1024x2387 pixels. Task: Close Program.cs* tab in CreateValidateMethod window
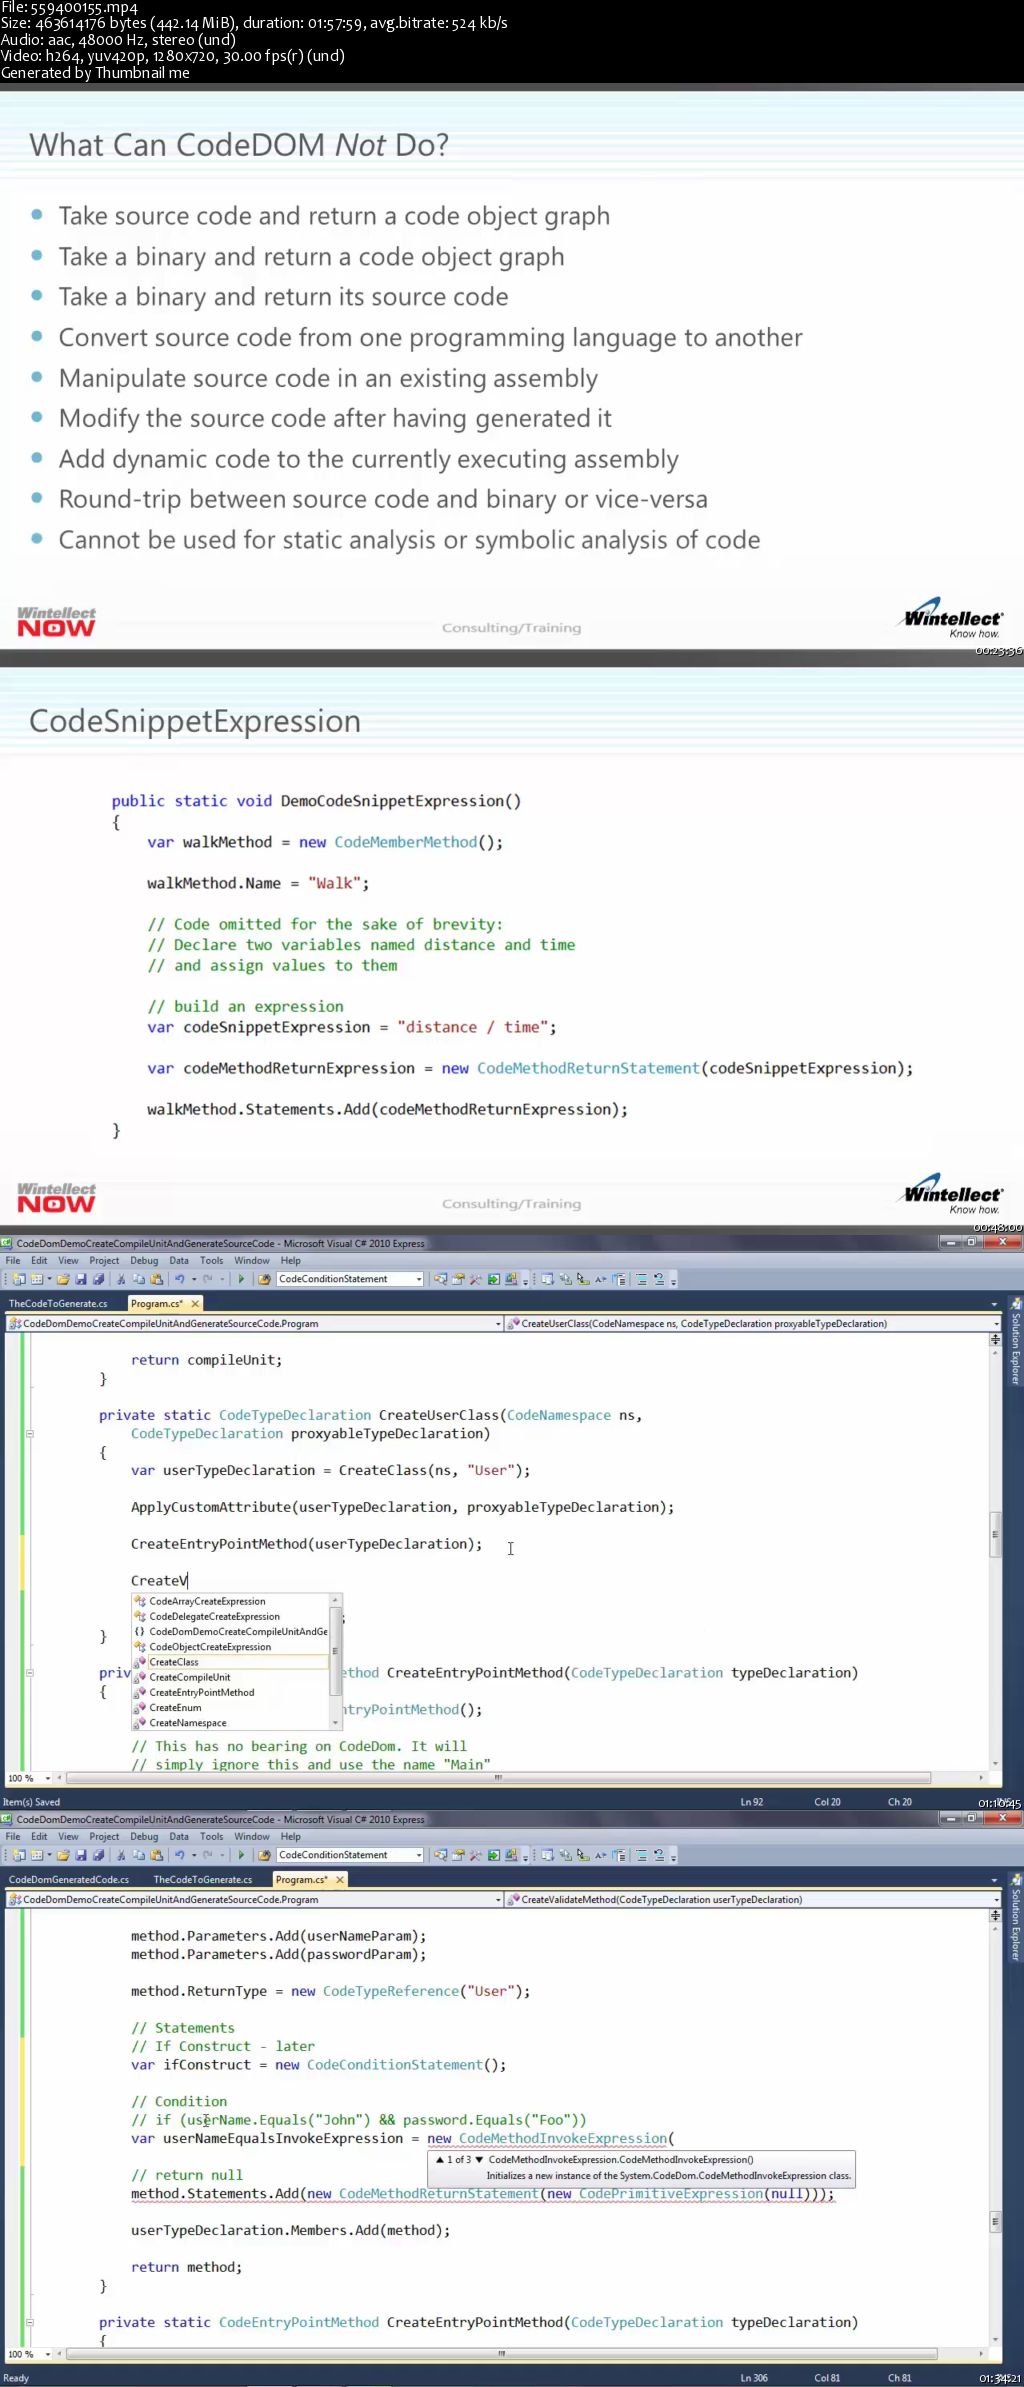340,1880
